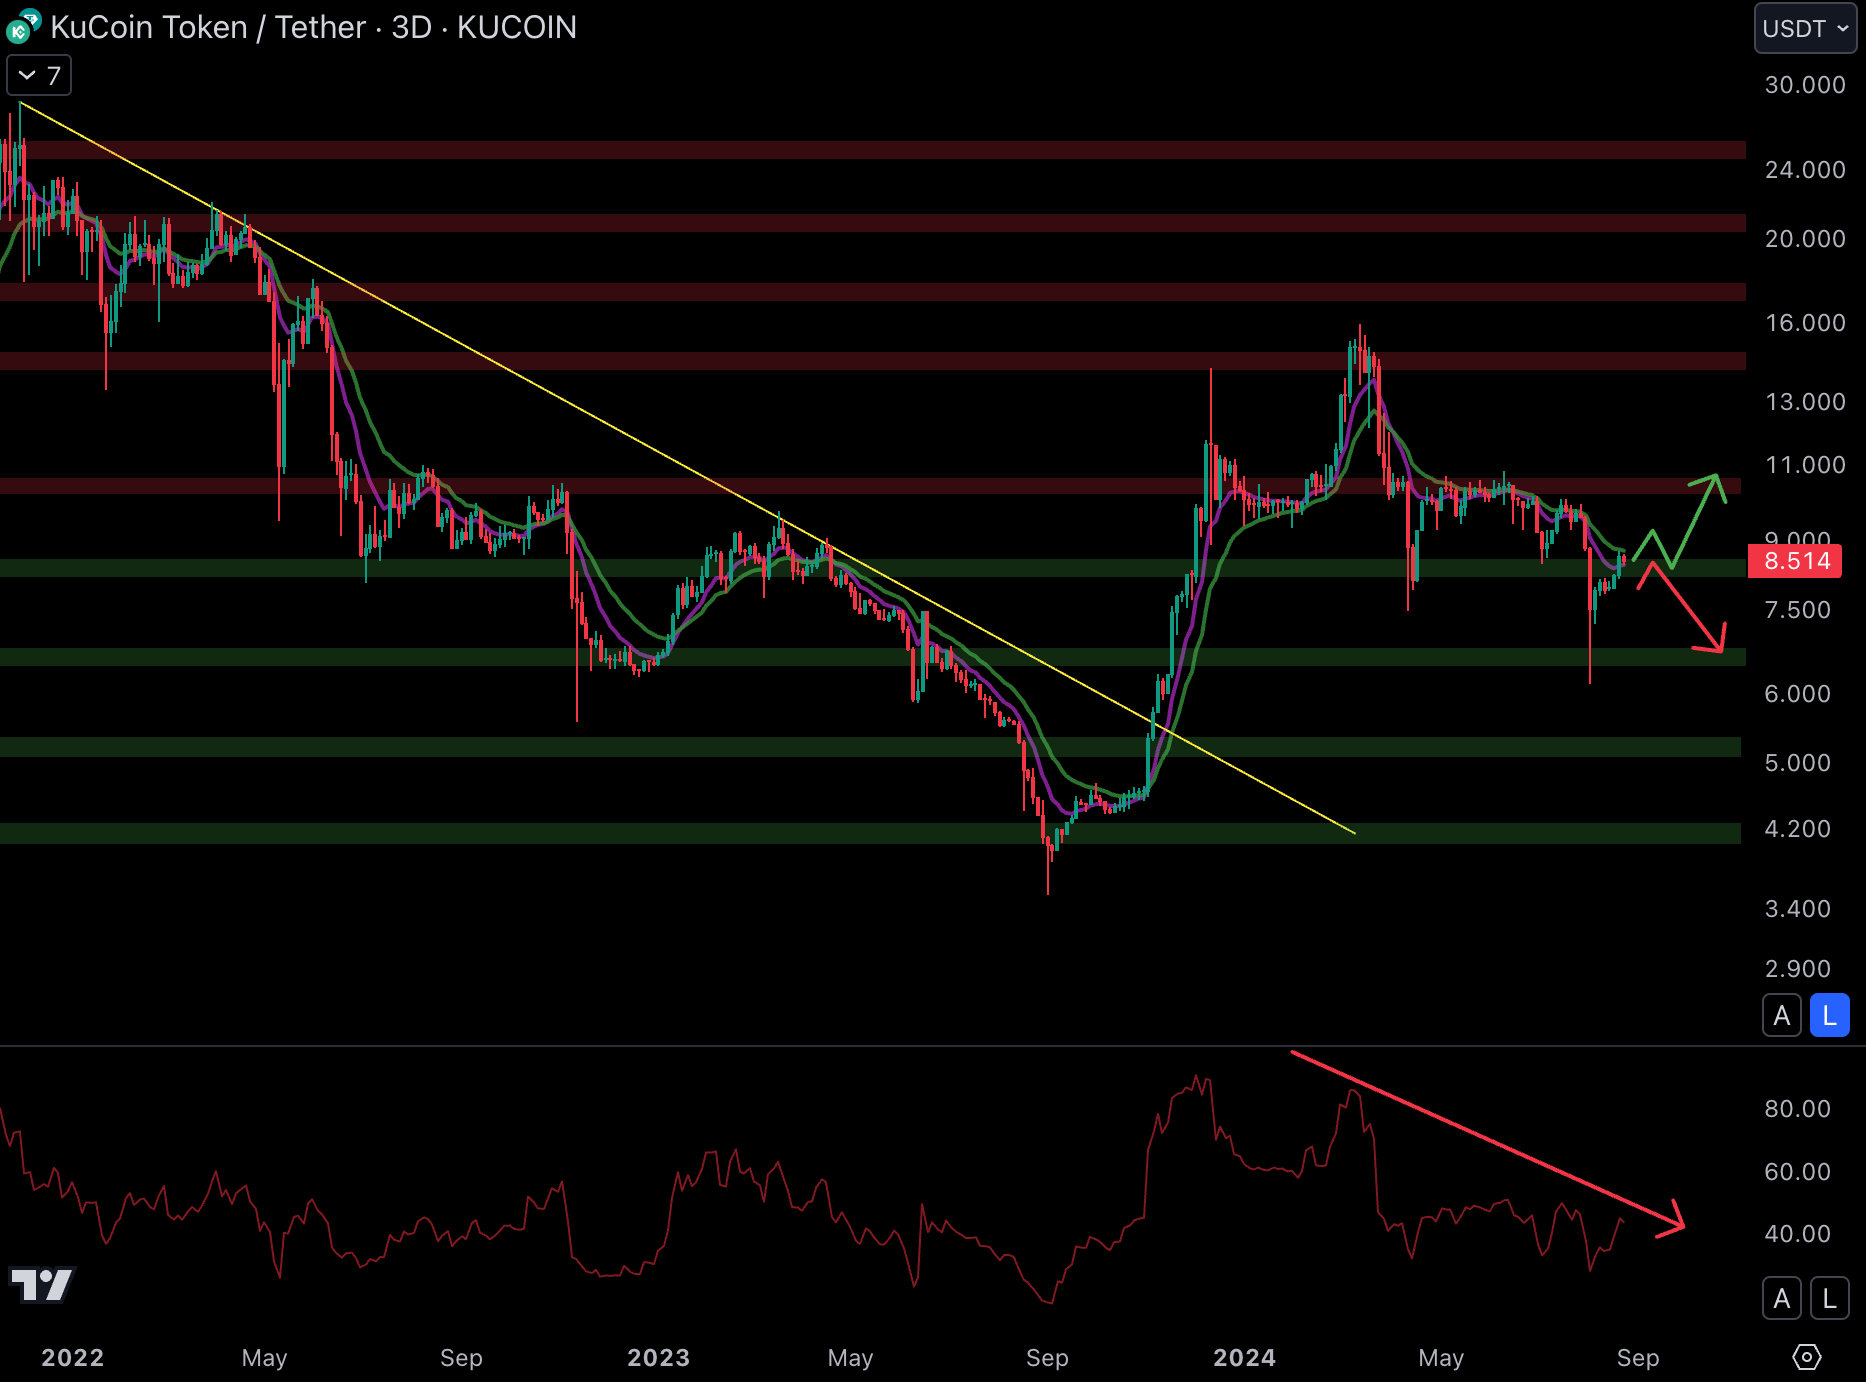Expand the collapsed indicators legend showing 7

(39, 76)
